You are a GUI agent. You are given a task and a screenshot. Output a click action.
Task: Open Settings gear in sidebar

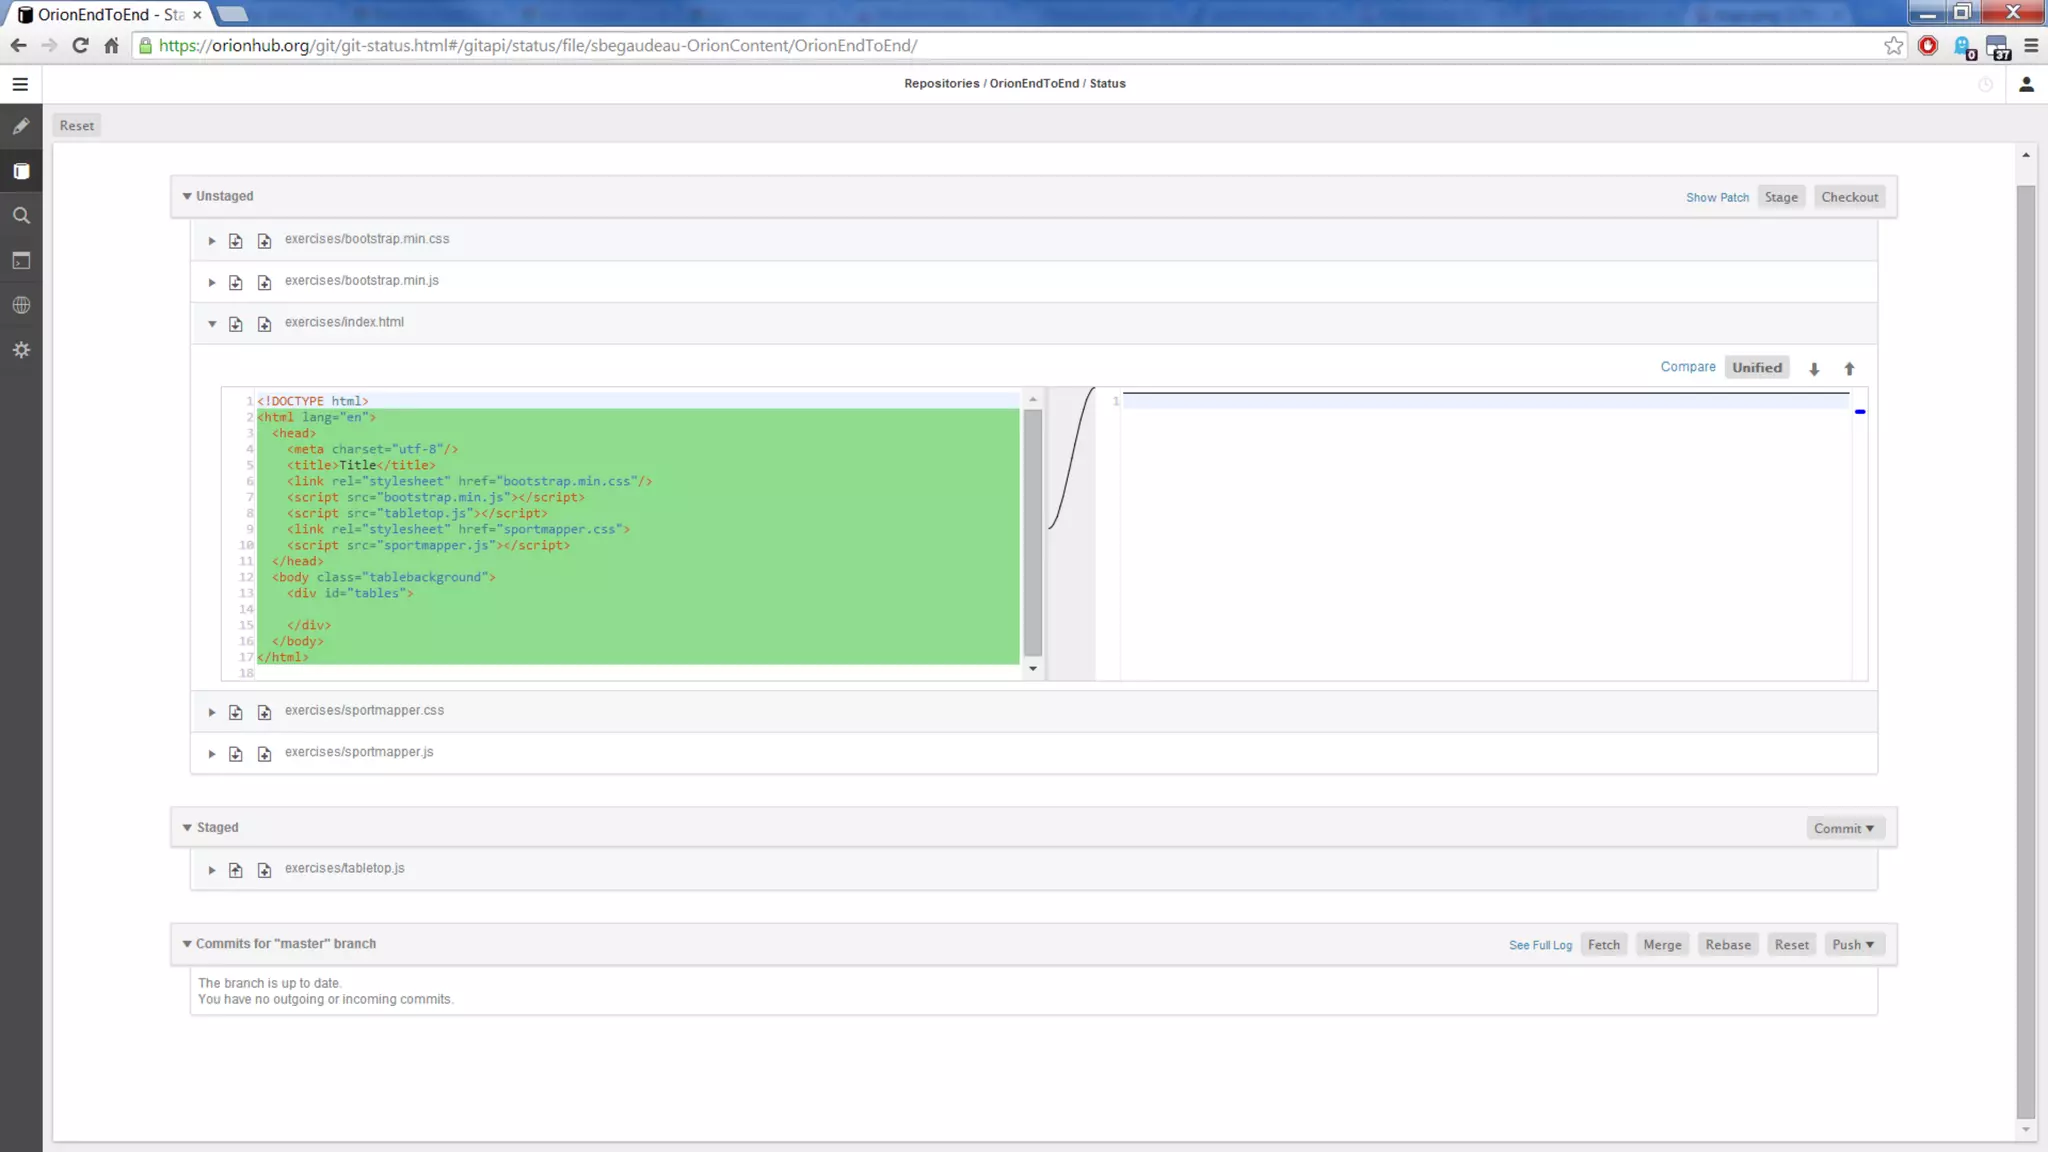21,350
